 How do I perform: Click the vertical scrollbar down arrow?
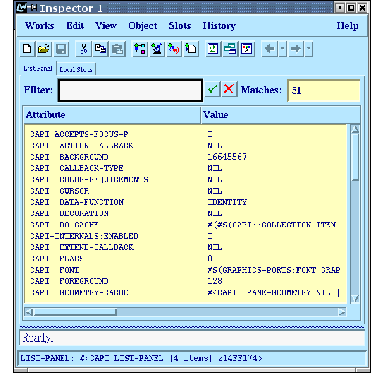tap(355, 298)
